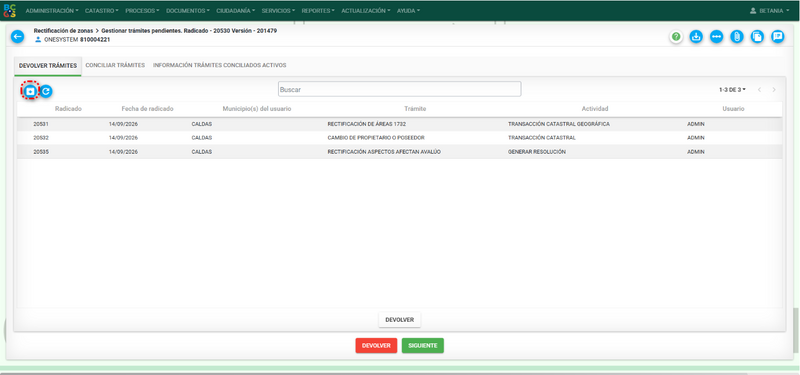This screenshot has width=800, height=375.
Task: Open the ACTUALIZACIÓN menu
Action: [366, 11]
